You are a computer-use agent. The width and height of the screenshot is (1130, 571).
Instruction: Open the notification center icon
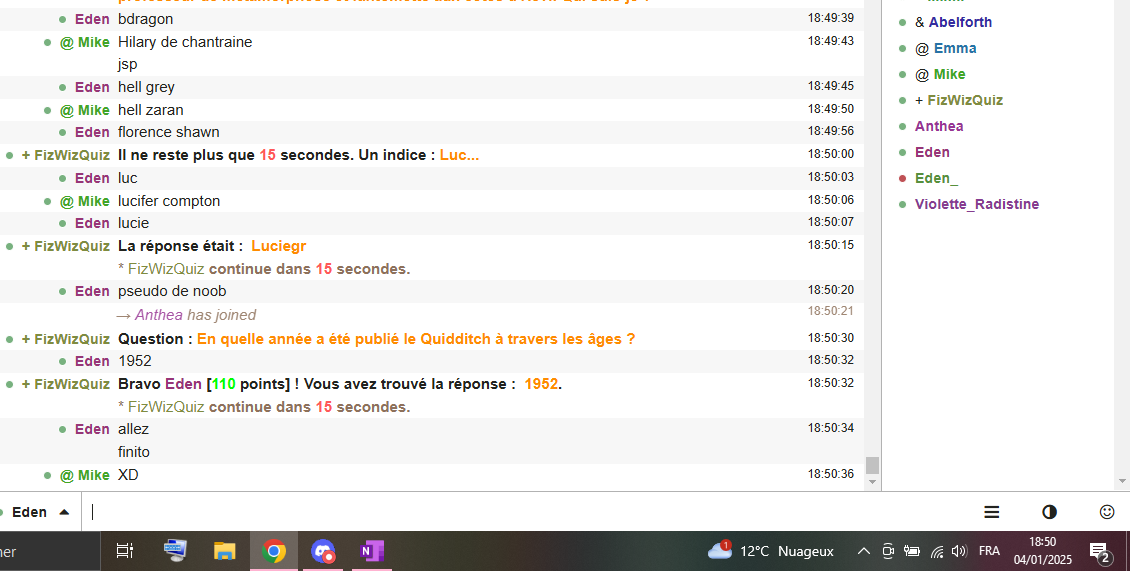click(x=1100, y=552)
